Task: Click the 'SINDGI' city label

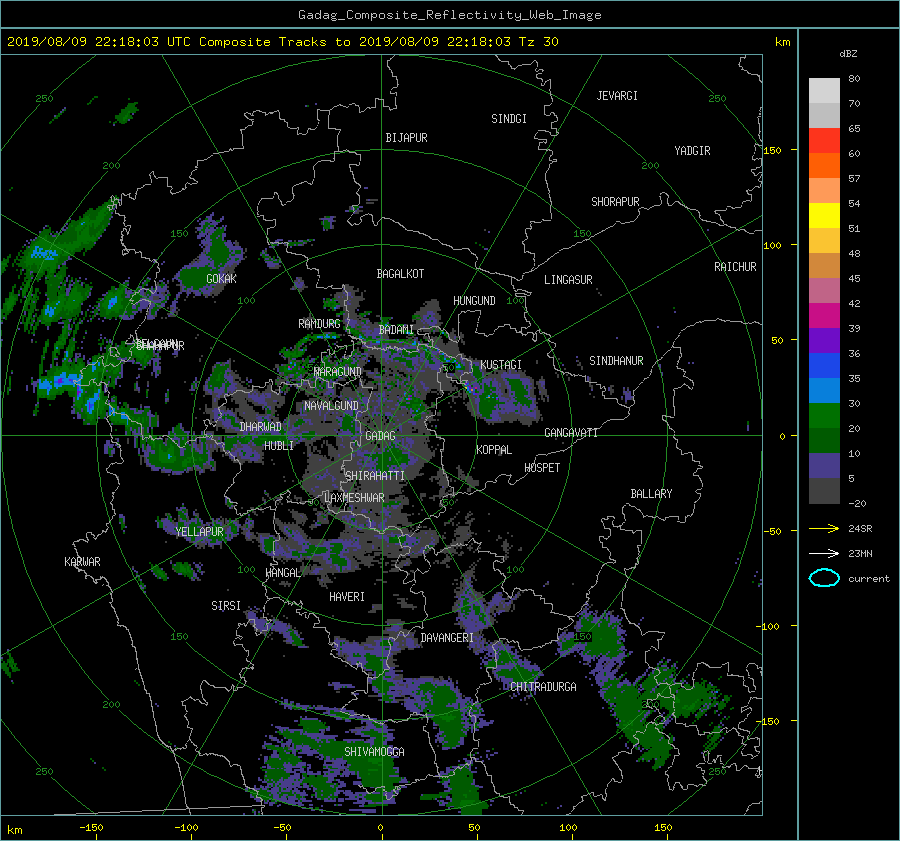Action: tap(509, 119)
